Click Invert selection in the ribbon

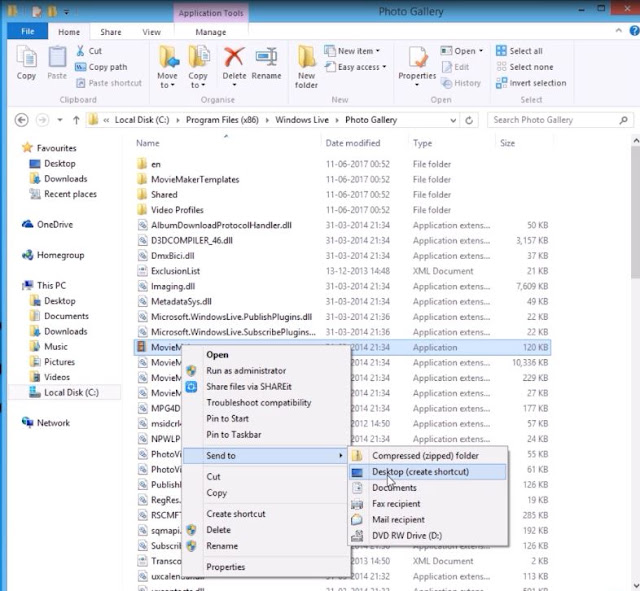click(x=531, y=83)
